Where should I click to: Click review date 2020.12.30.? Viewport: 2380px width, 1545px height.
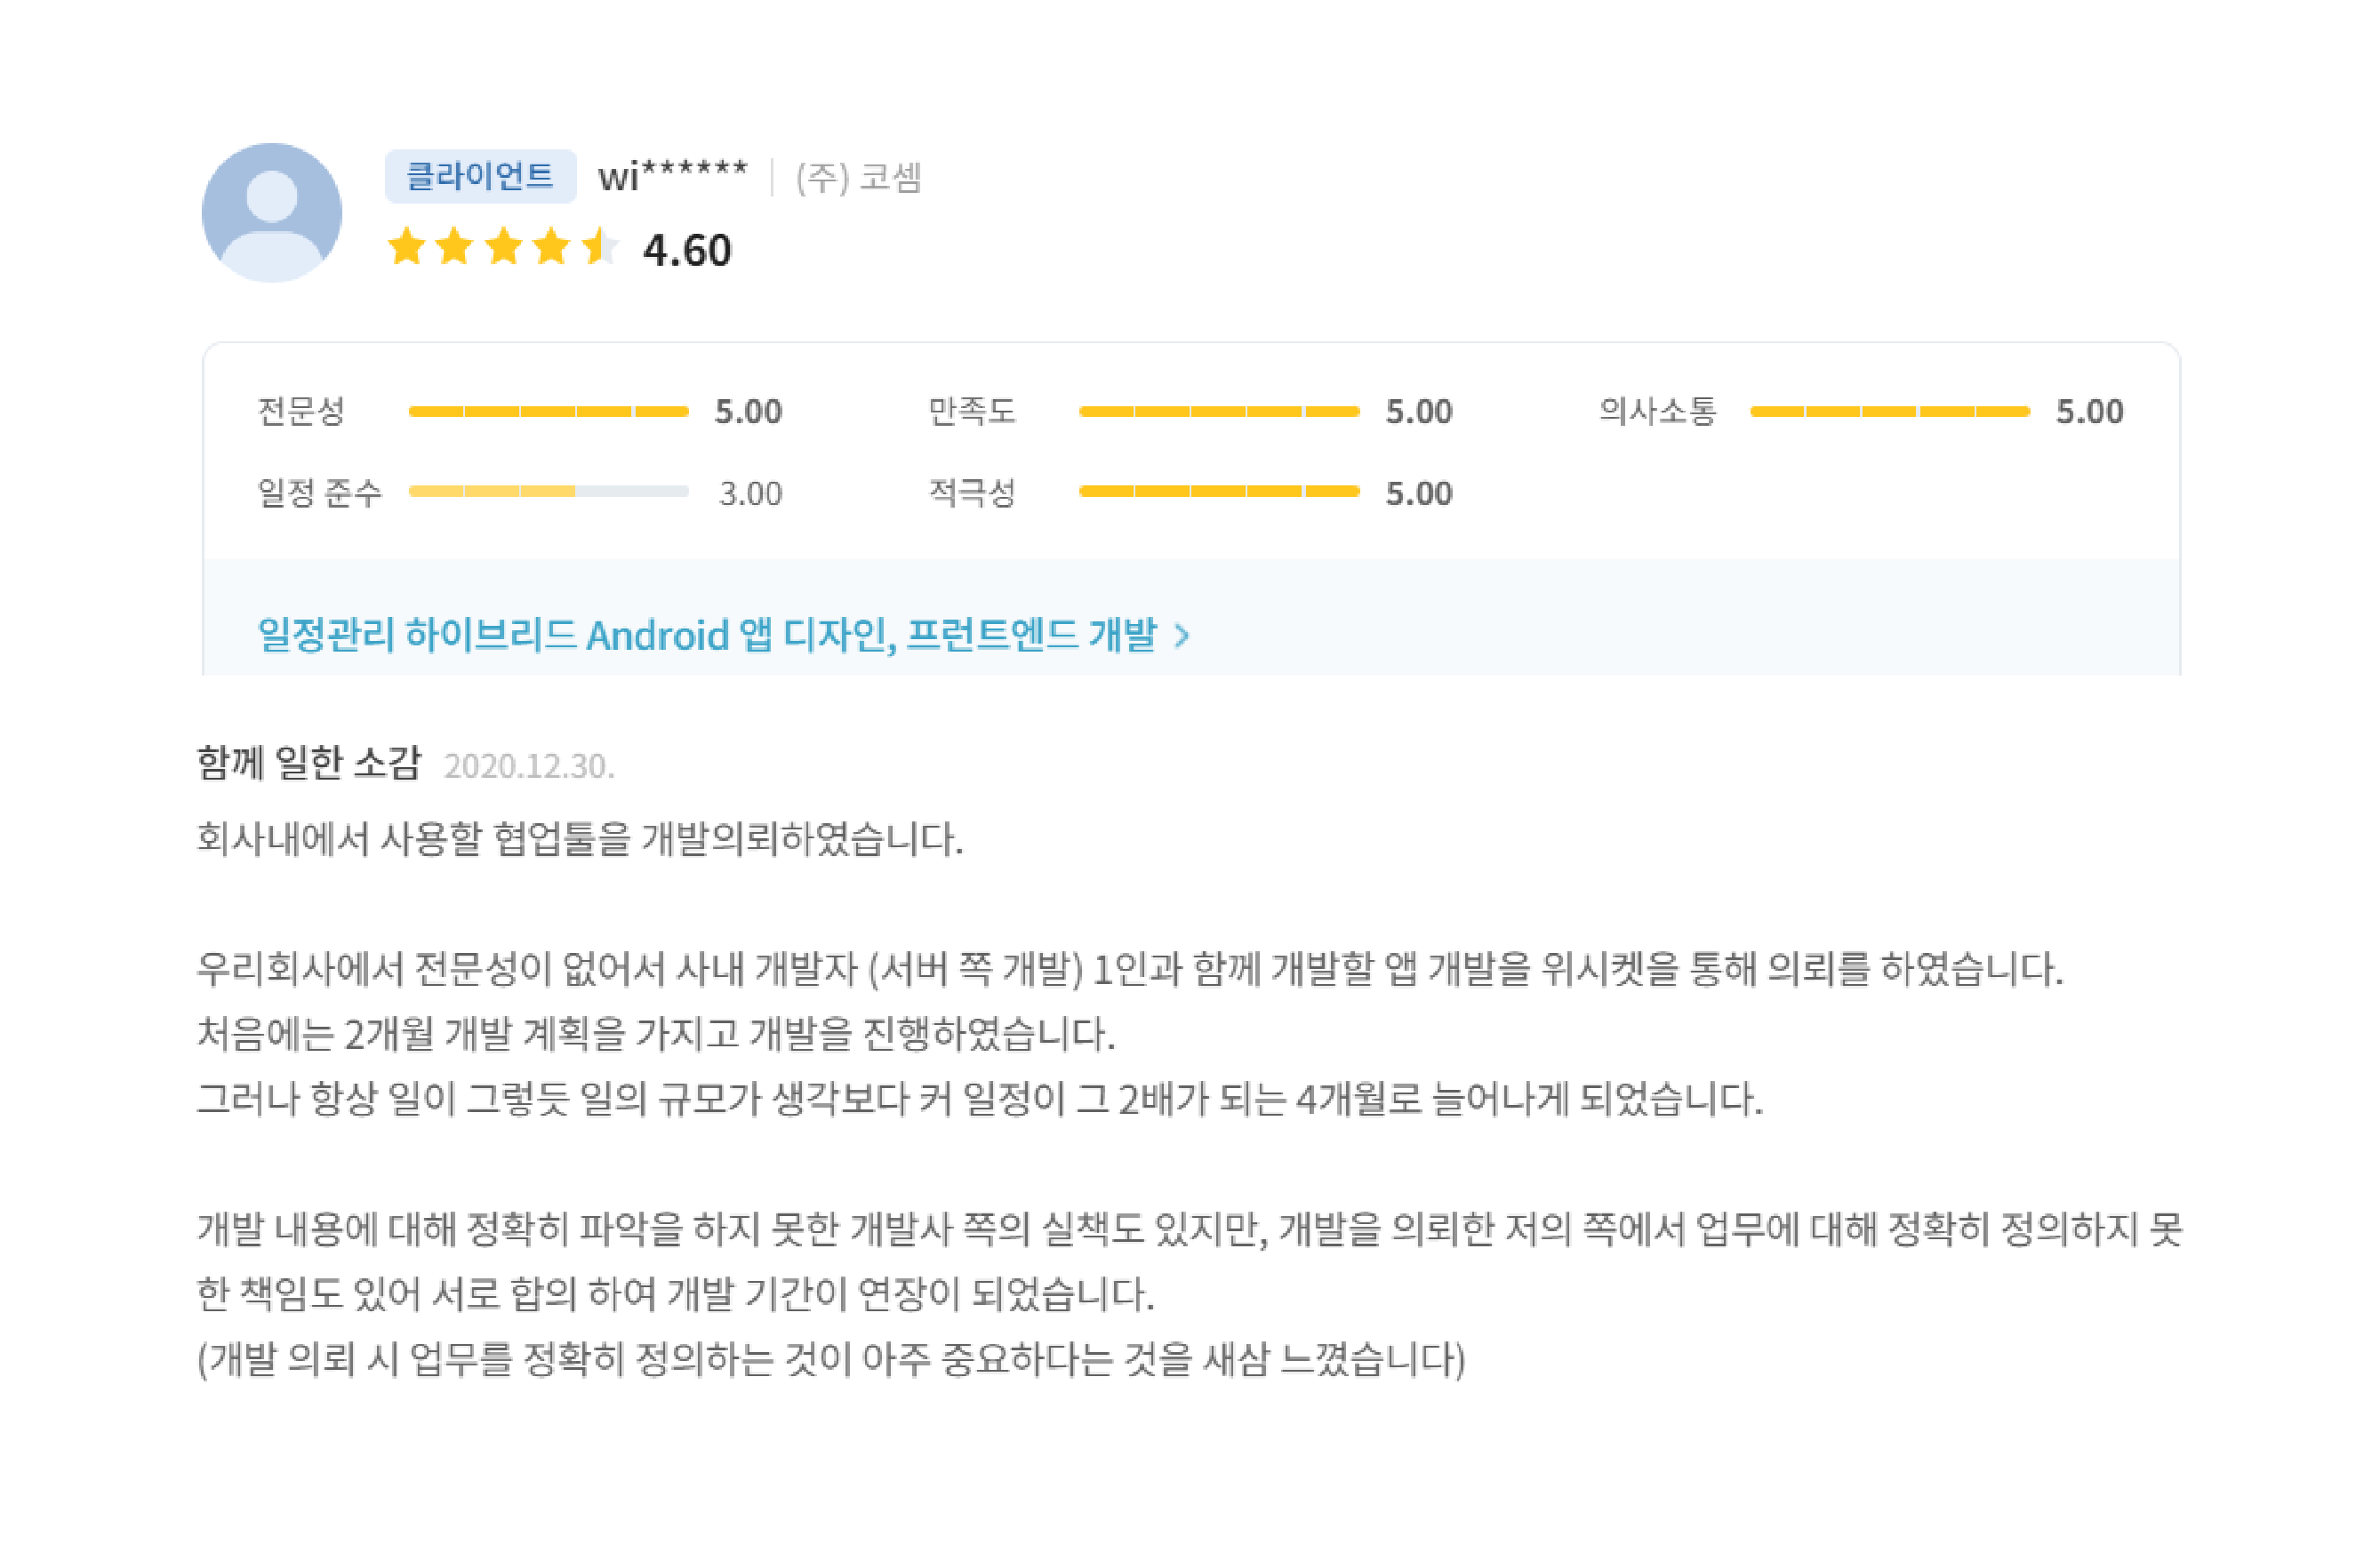coord(529,766)
